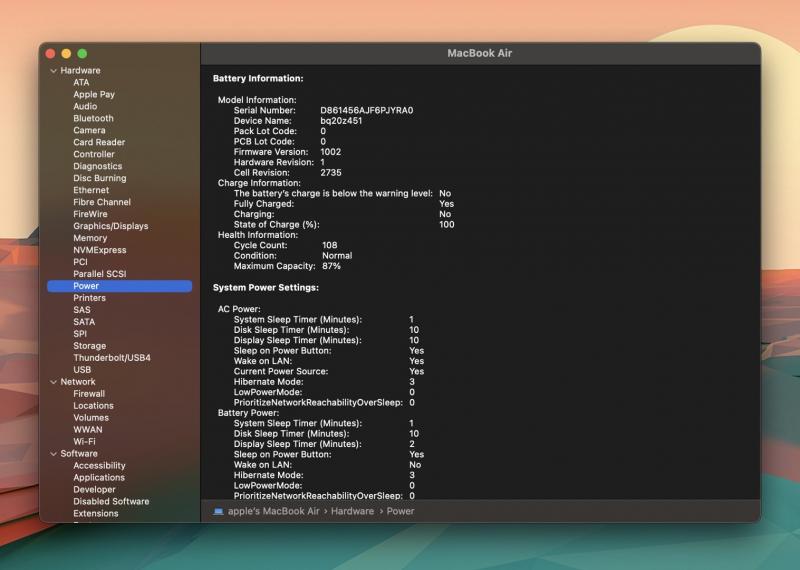Select Apple Pay in the sidebar

94,94
